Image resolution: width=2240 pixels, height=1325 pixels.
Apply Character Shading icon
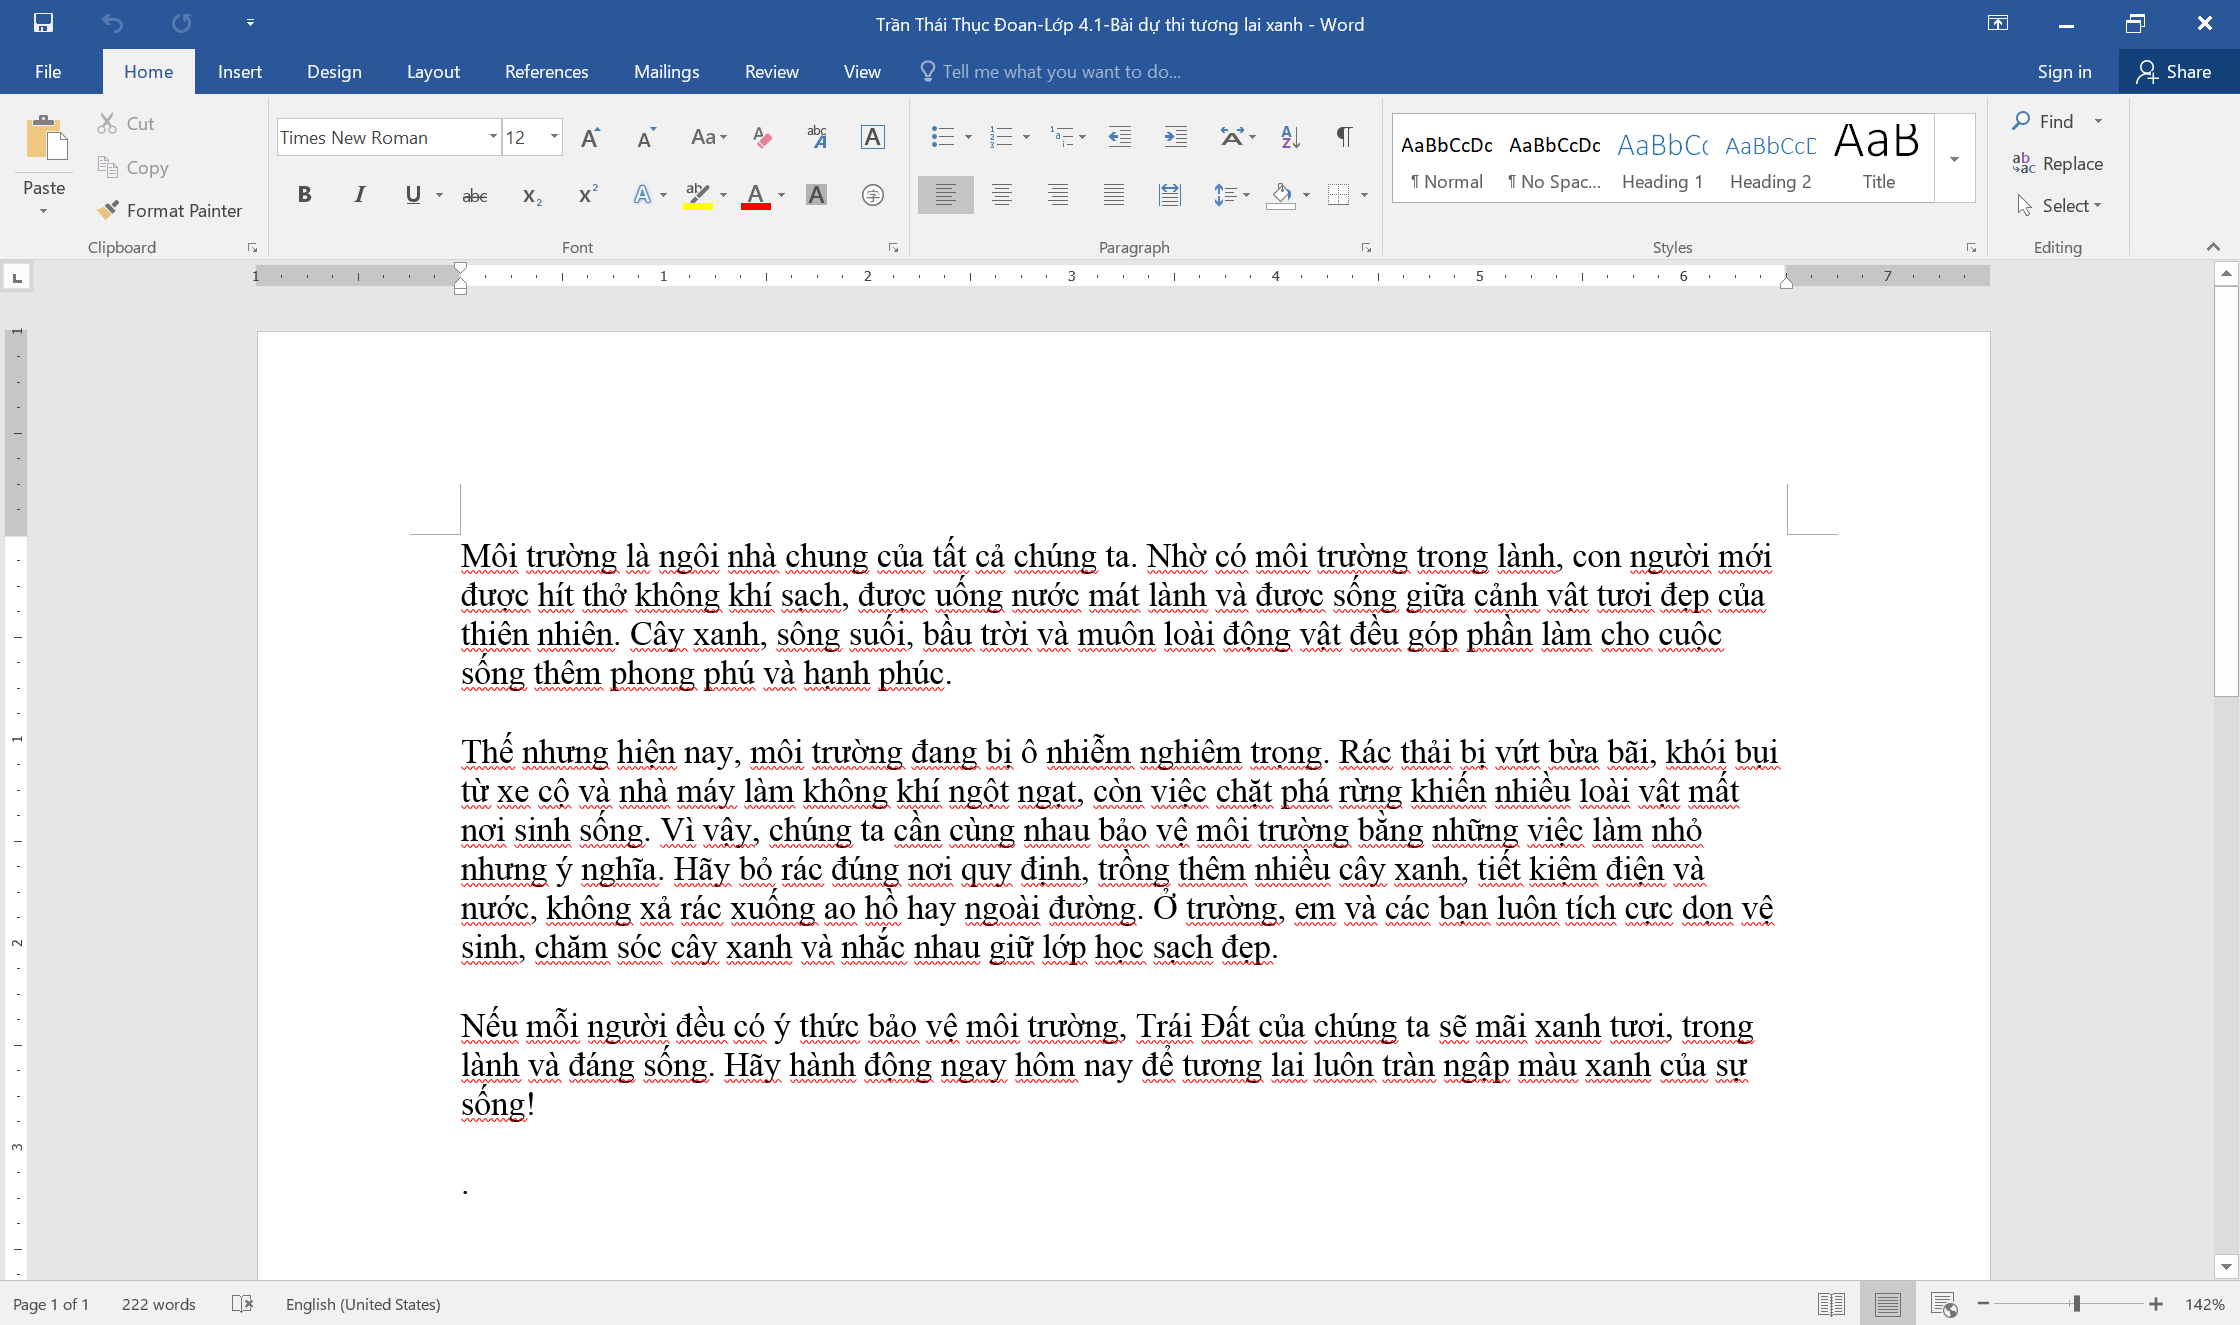pos(816,195)
